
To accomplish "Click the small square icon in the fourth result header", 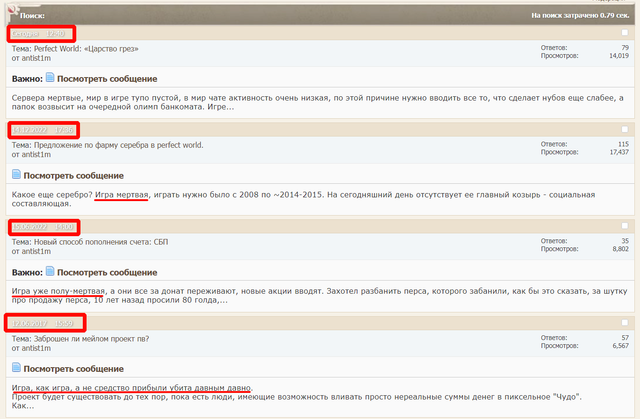I will [625, 324].
